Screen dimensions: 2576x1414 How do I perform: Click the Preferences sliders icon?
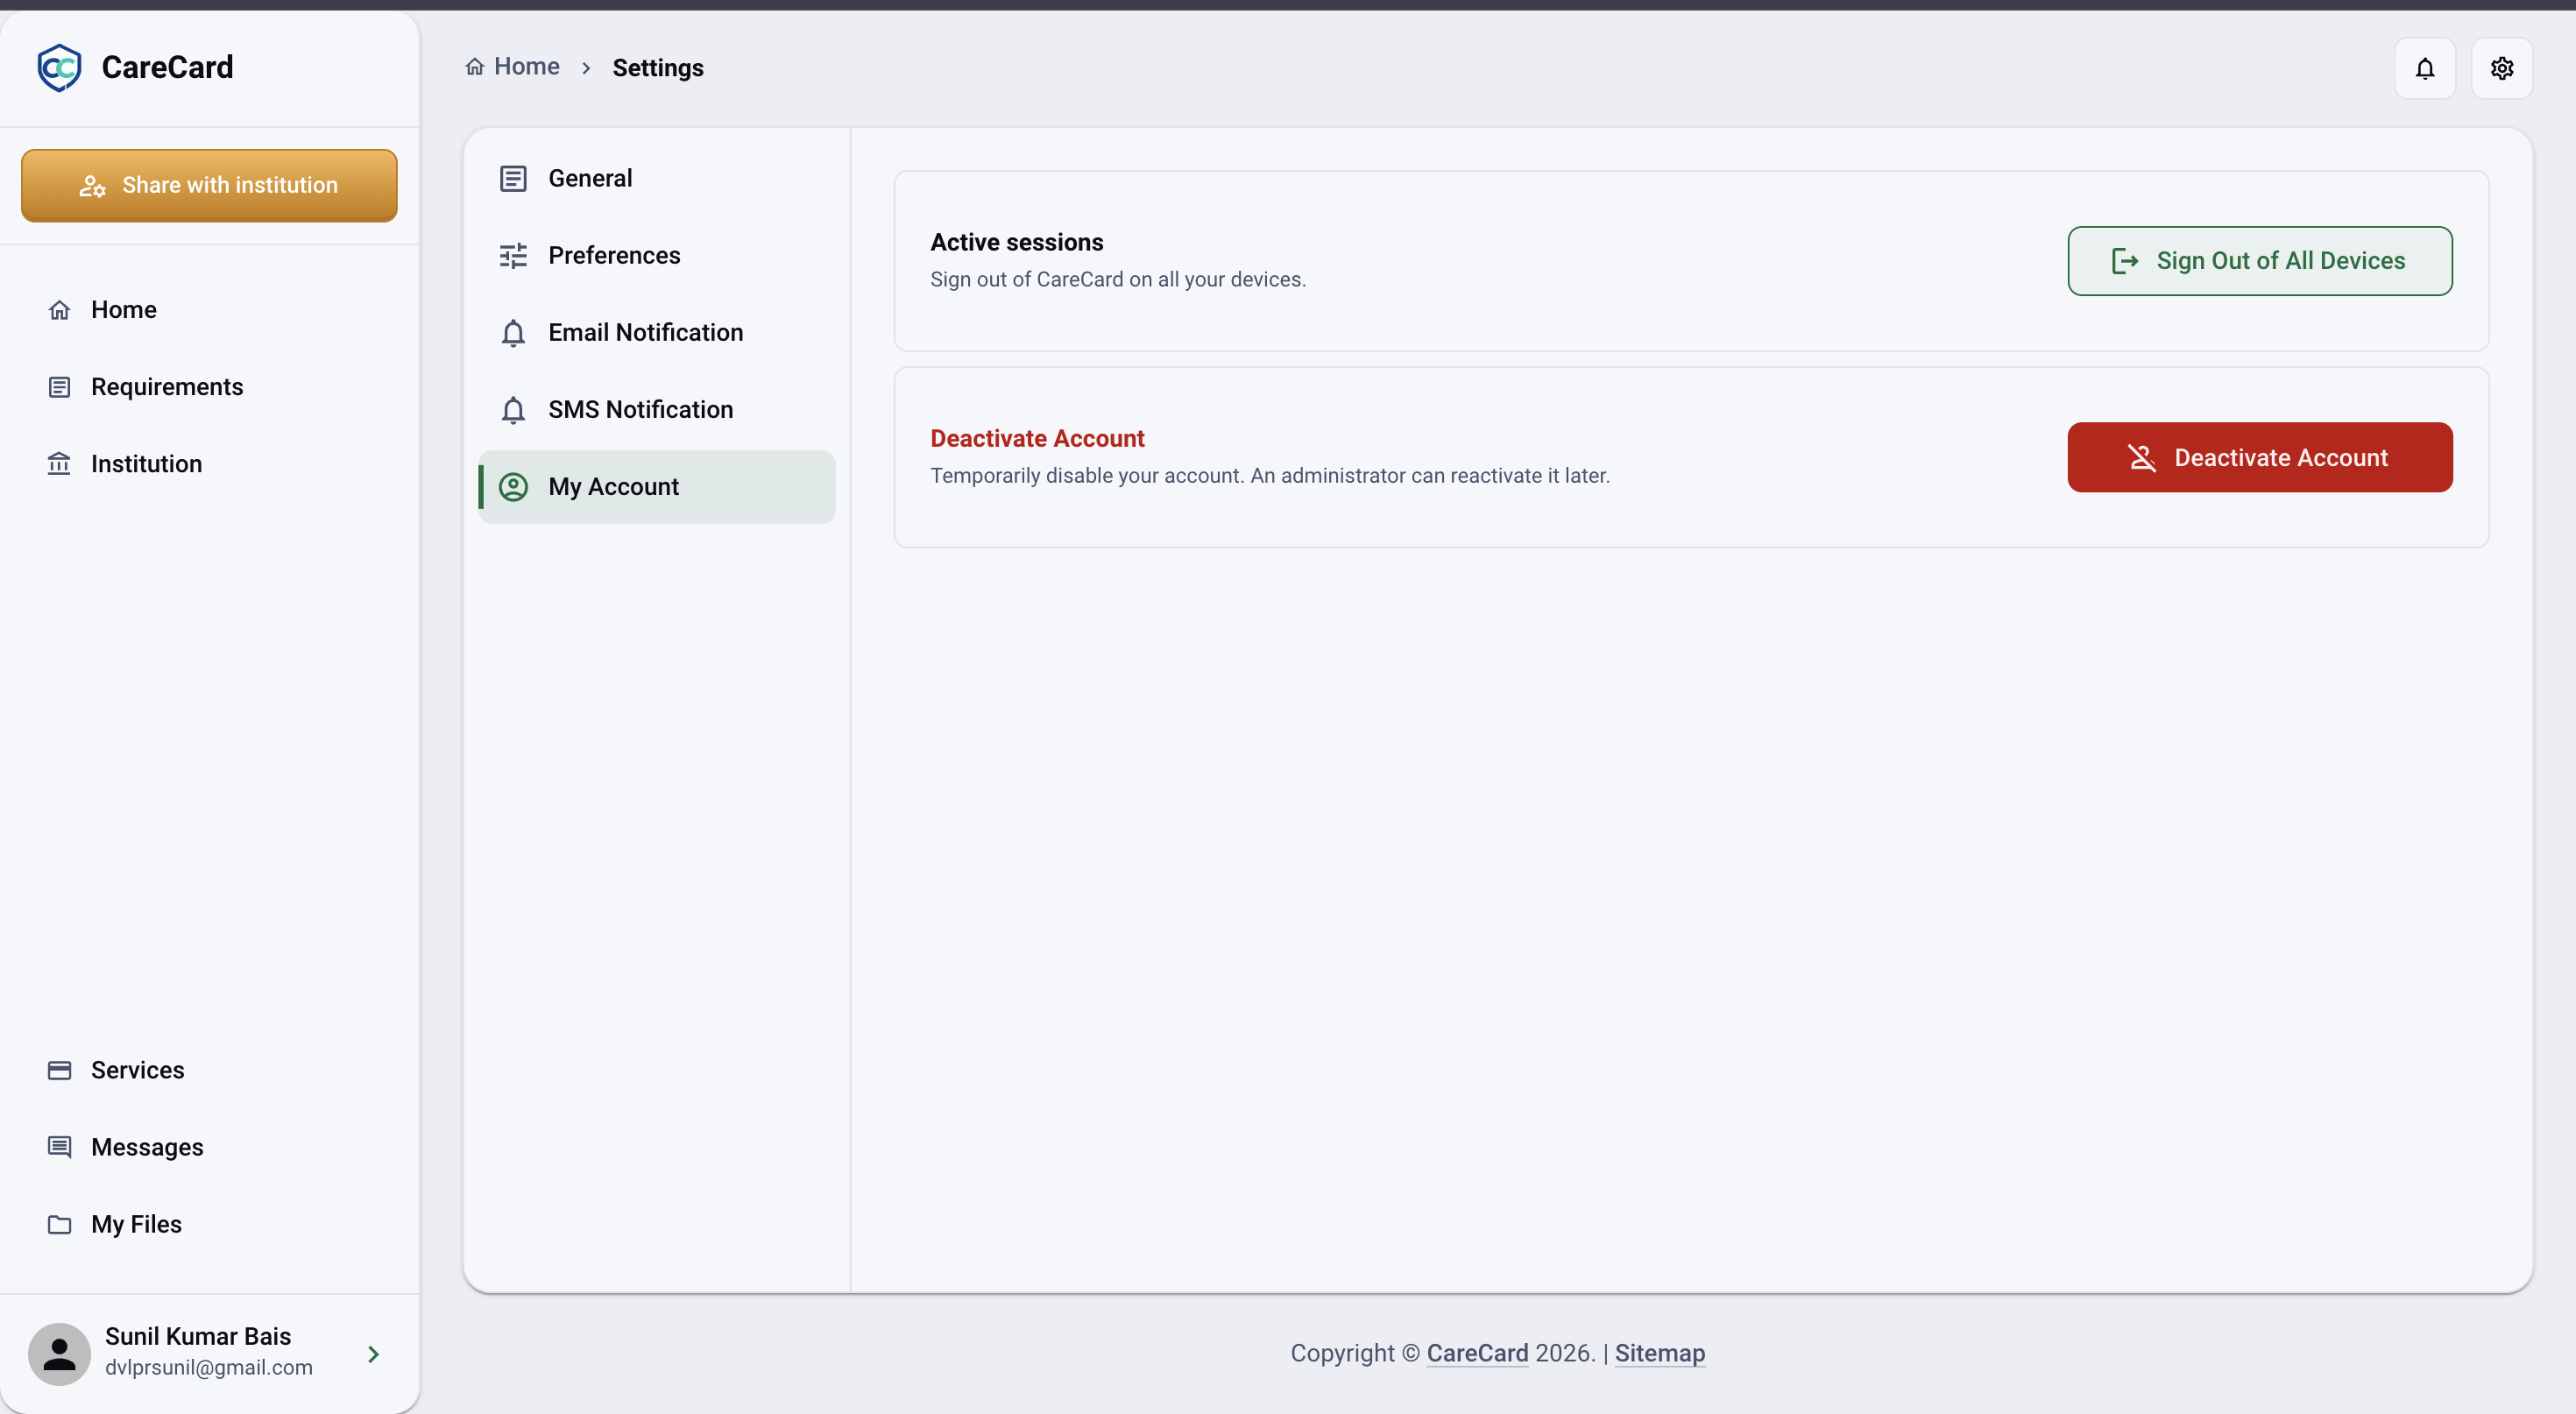pyautogui.click(x=513, y=255)
